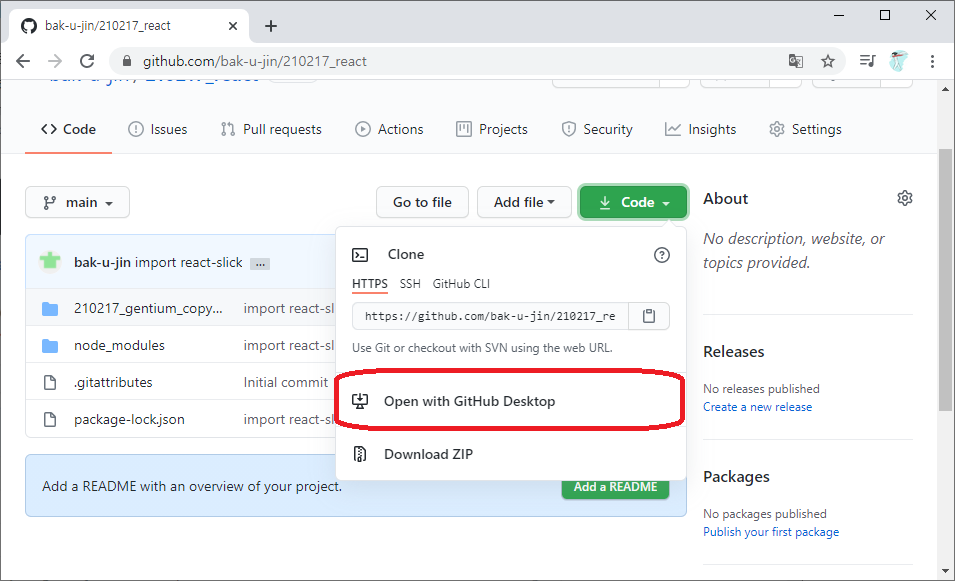Close the bak-u-jin/210217_react tab
The height and width of the screenshot is (581, 955).
[233, 26]
